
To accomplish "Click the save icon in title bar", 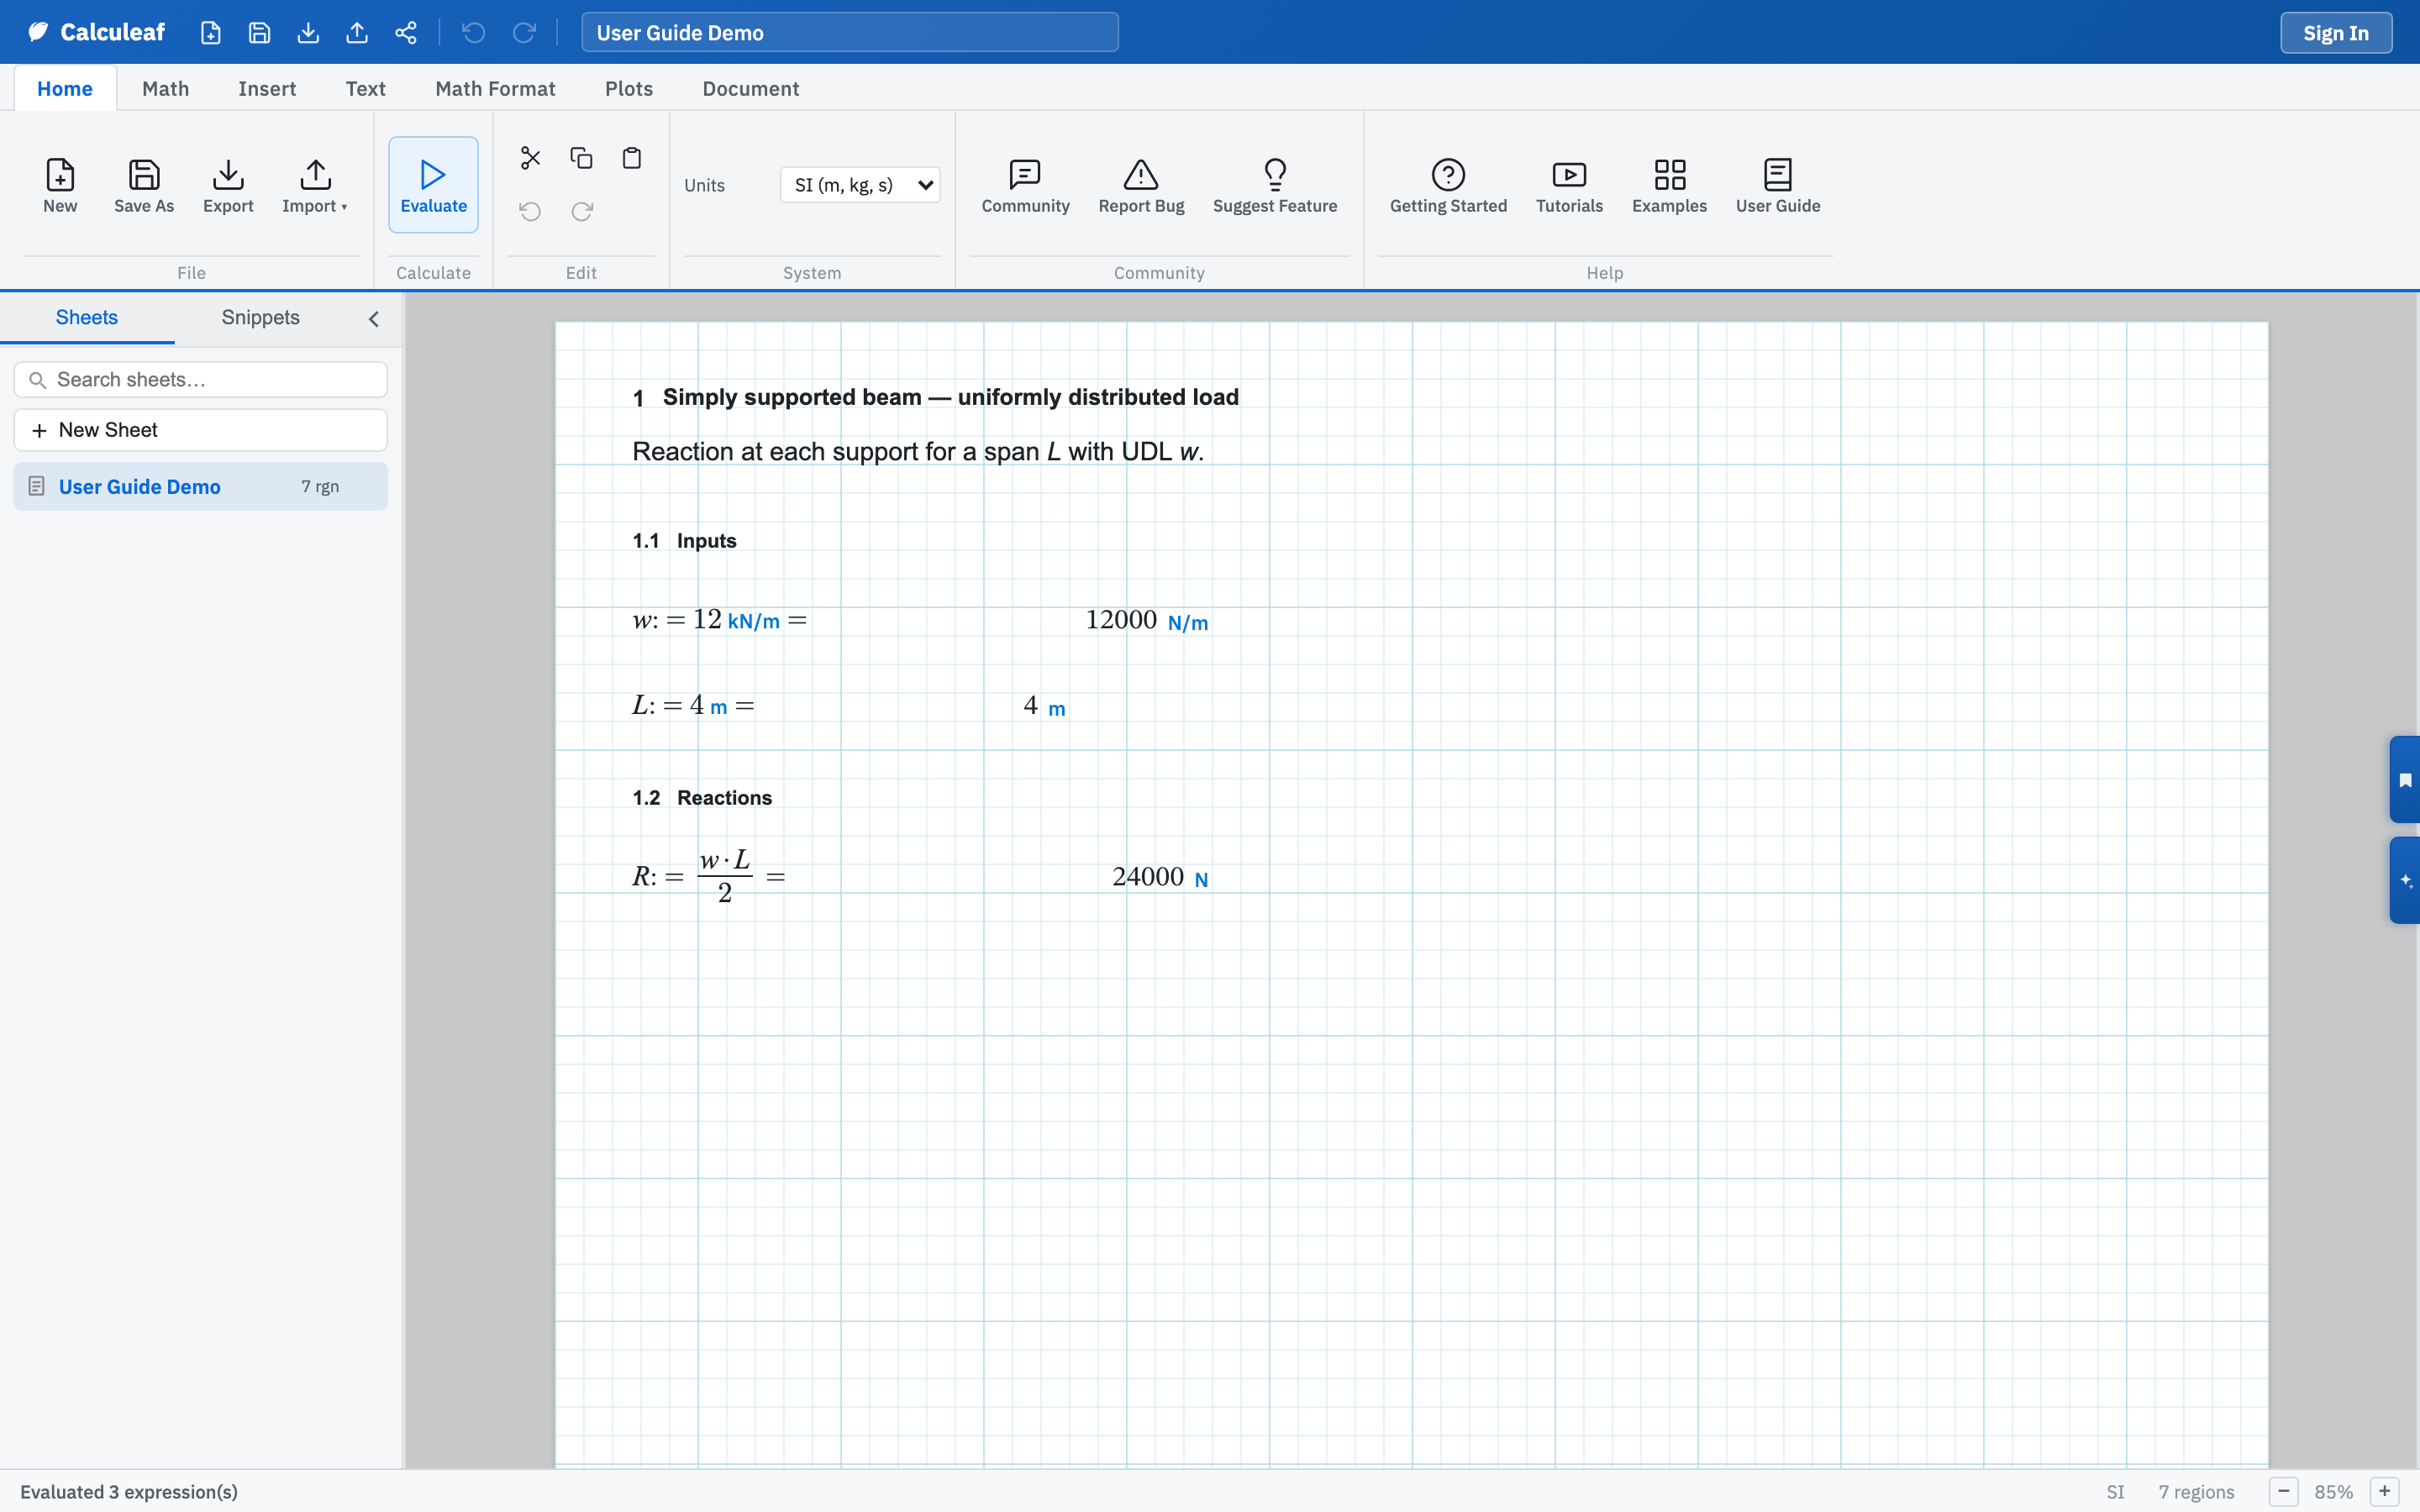I will [x=259, y=33].
